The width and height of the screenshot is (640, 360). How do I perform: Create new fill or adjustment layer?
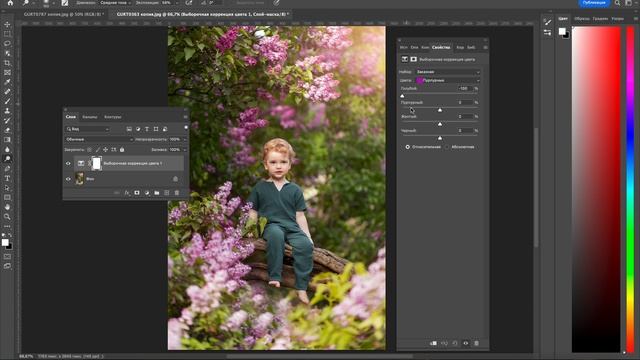pos(147,193)
